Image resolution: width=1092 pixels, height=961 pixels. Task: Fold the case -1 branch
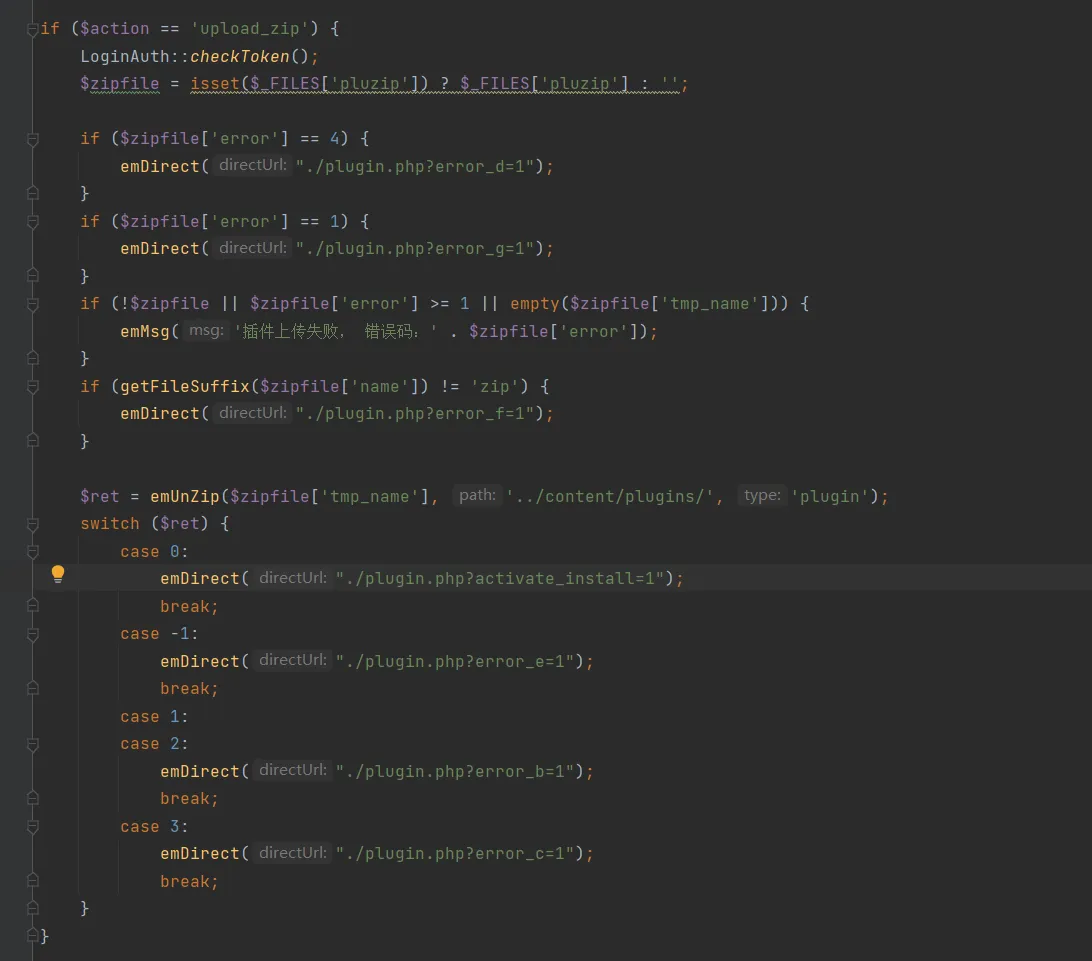(33, 634)
